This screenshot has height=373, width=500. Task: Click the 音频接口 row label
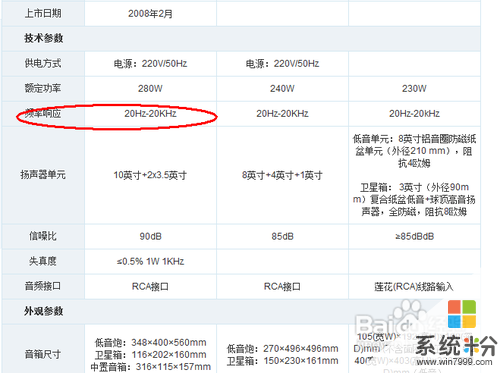coord(43,286)
